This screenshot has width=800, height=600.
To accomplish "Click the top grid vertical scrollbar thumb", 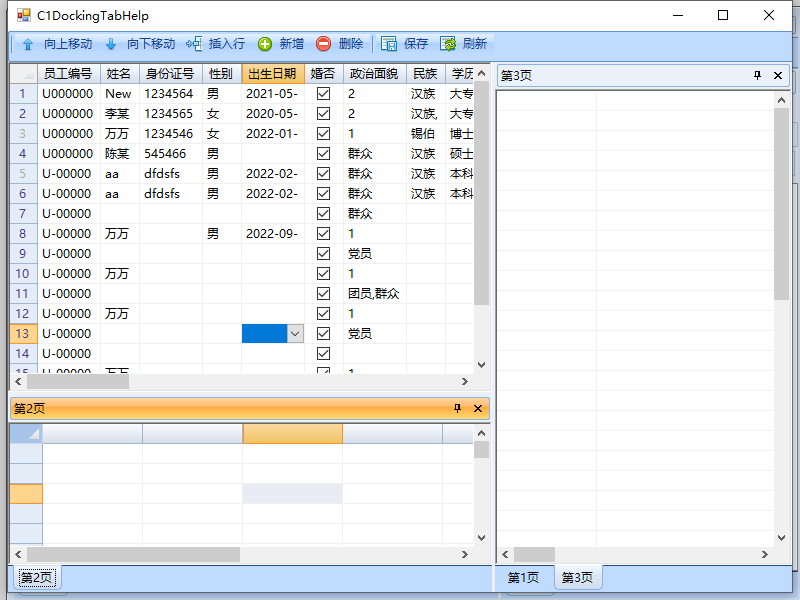I will point(481,193).
